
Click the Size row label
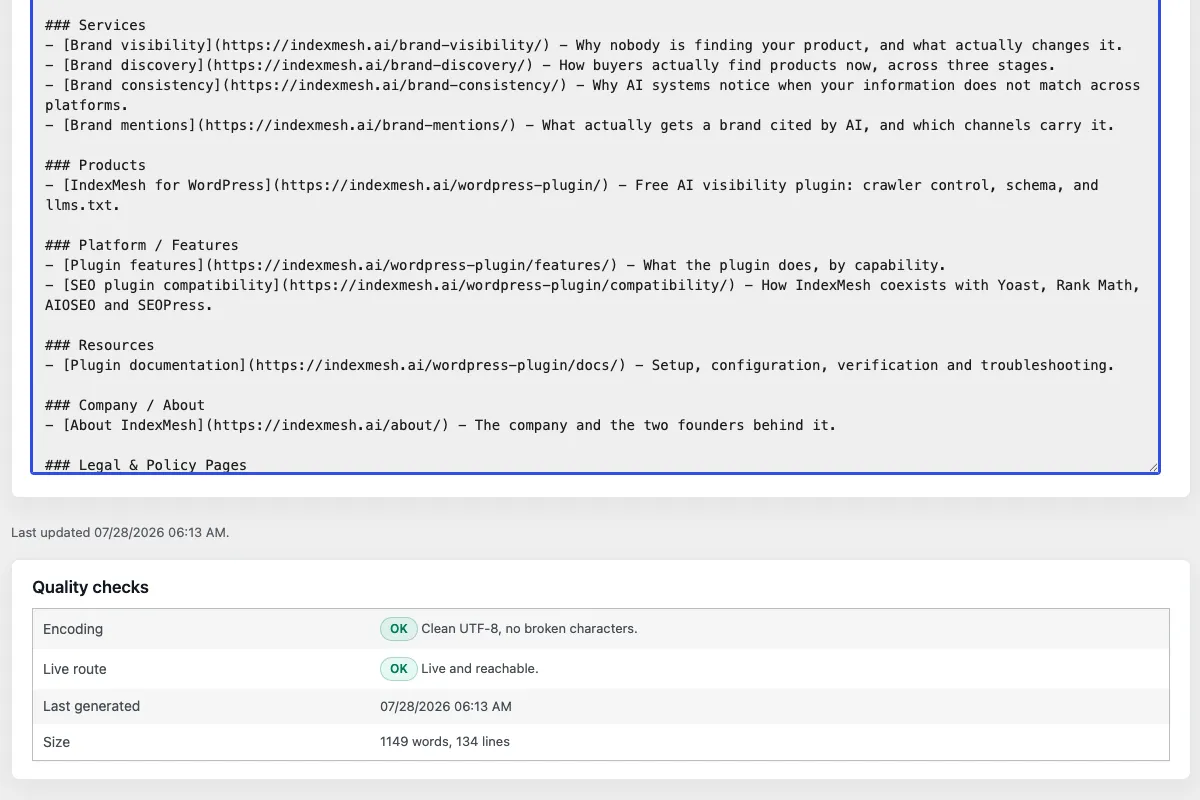click(56, 742)
